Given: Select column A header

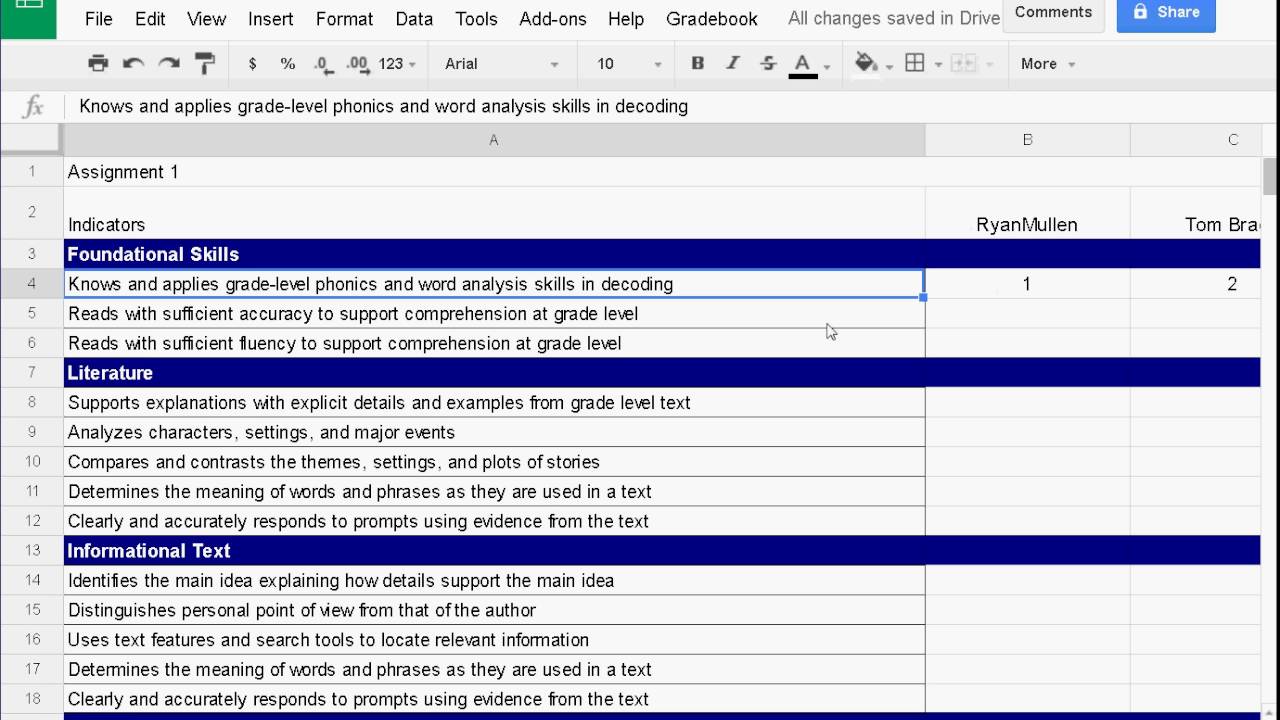Looking at the screenshot, I should tap(494, 140).
